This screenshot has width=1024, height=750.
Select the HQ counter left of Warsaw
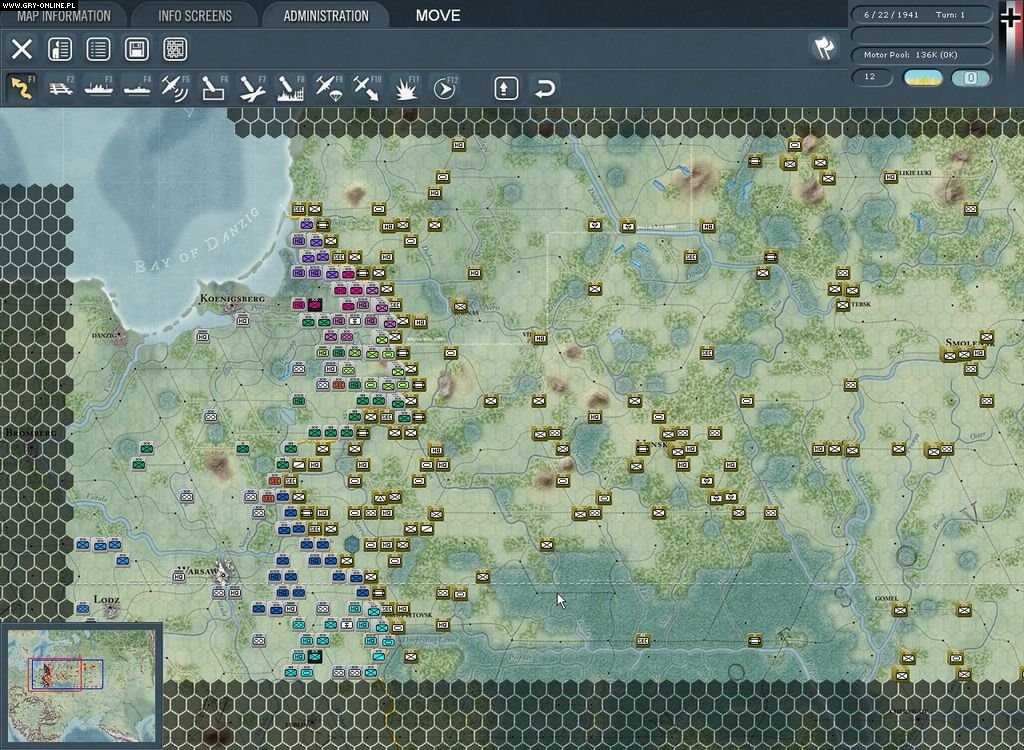pyautogui.click(x=179, y=577)
